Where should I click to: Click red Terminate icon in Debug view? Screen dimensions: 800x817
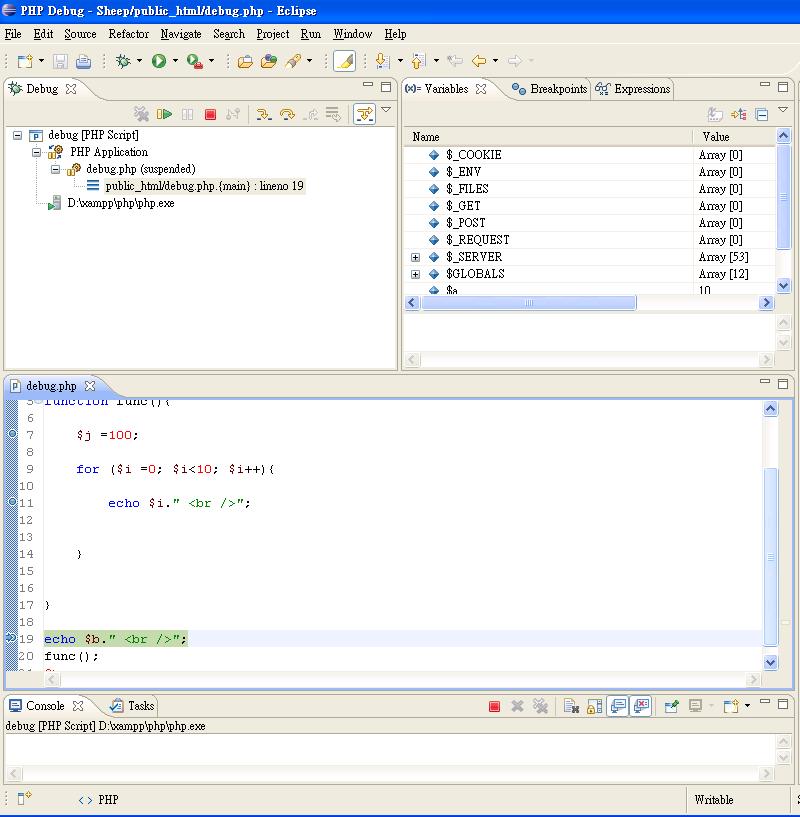210,114
